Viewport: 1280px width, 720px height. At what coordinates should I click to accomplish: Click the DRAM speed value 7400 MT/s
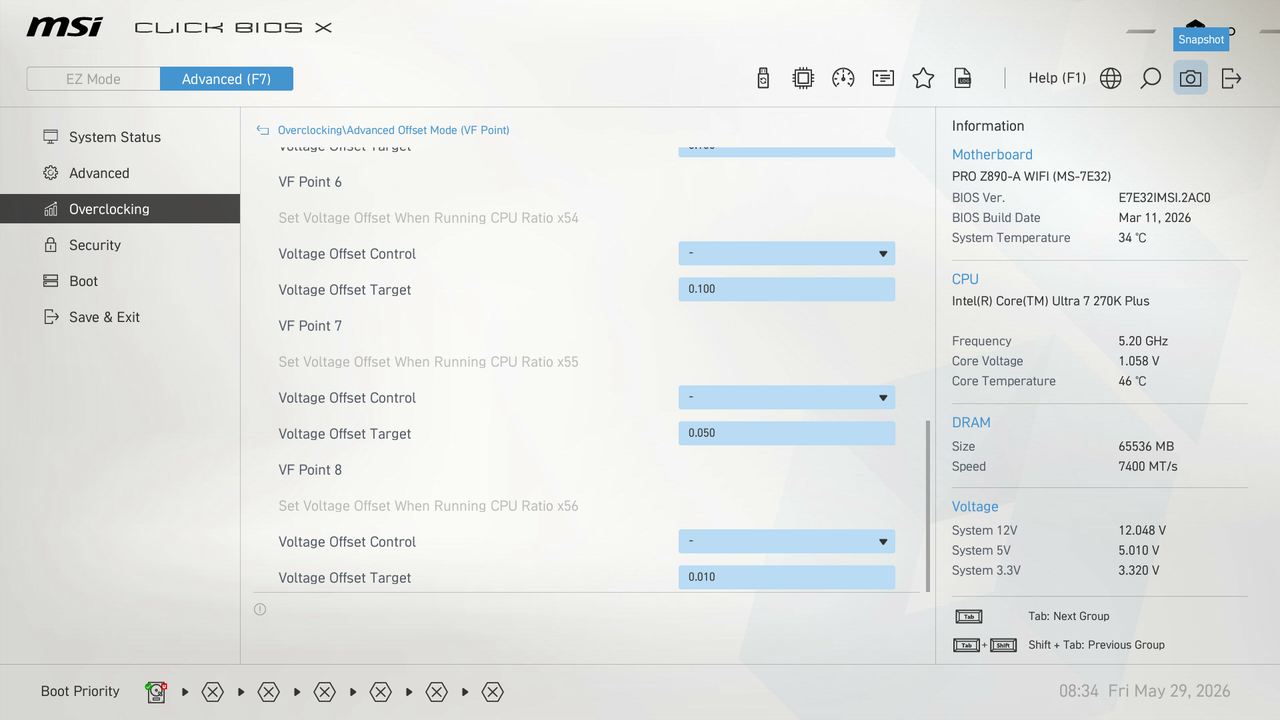[1148, 467]
